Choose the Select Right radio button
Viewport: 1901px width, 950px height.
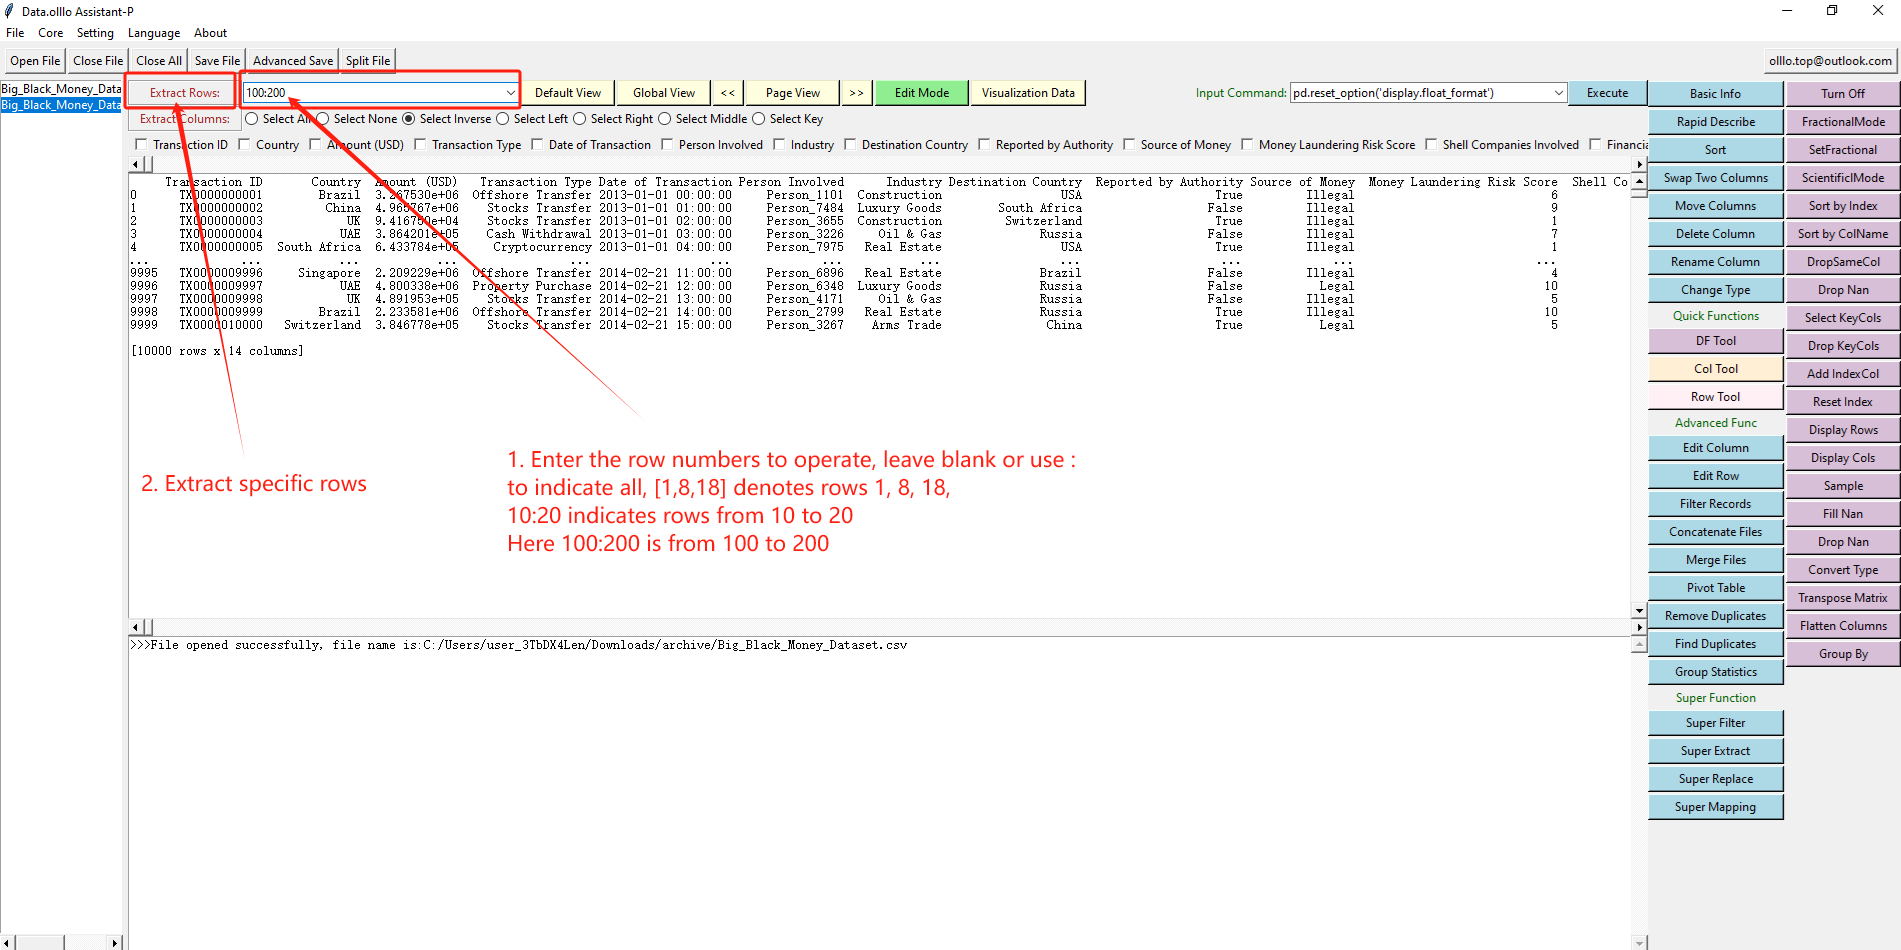pos(580,119)
